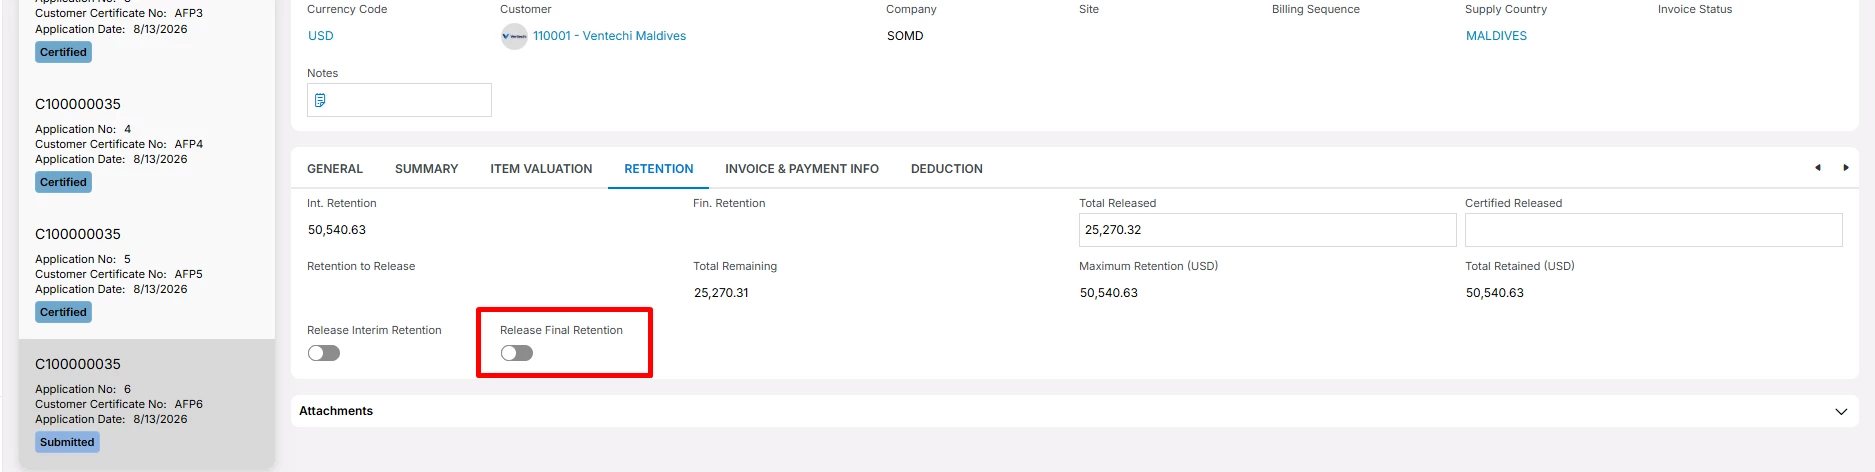
Task: Click Certified badge on AFP4 card
Action: (x=63, y=182)
